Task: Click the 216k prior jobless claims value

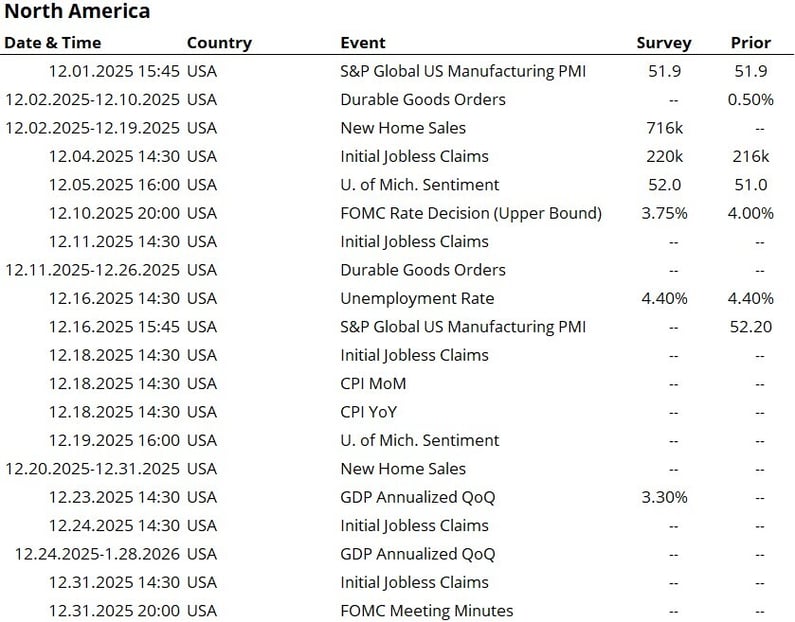Action: 750,156
